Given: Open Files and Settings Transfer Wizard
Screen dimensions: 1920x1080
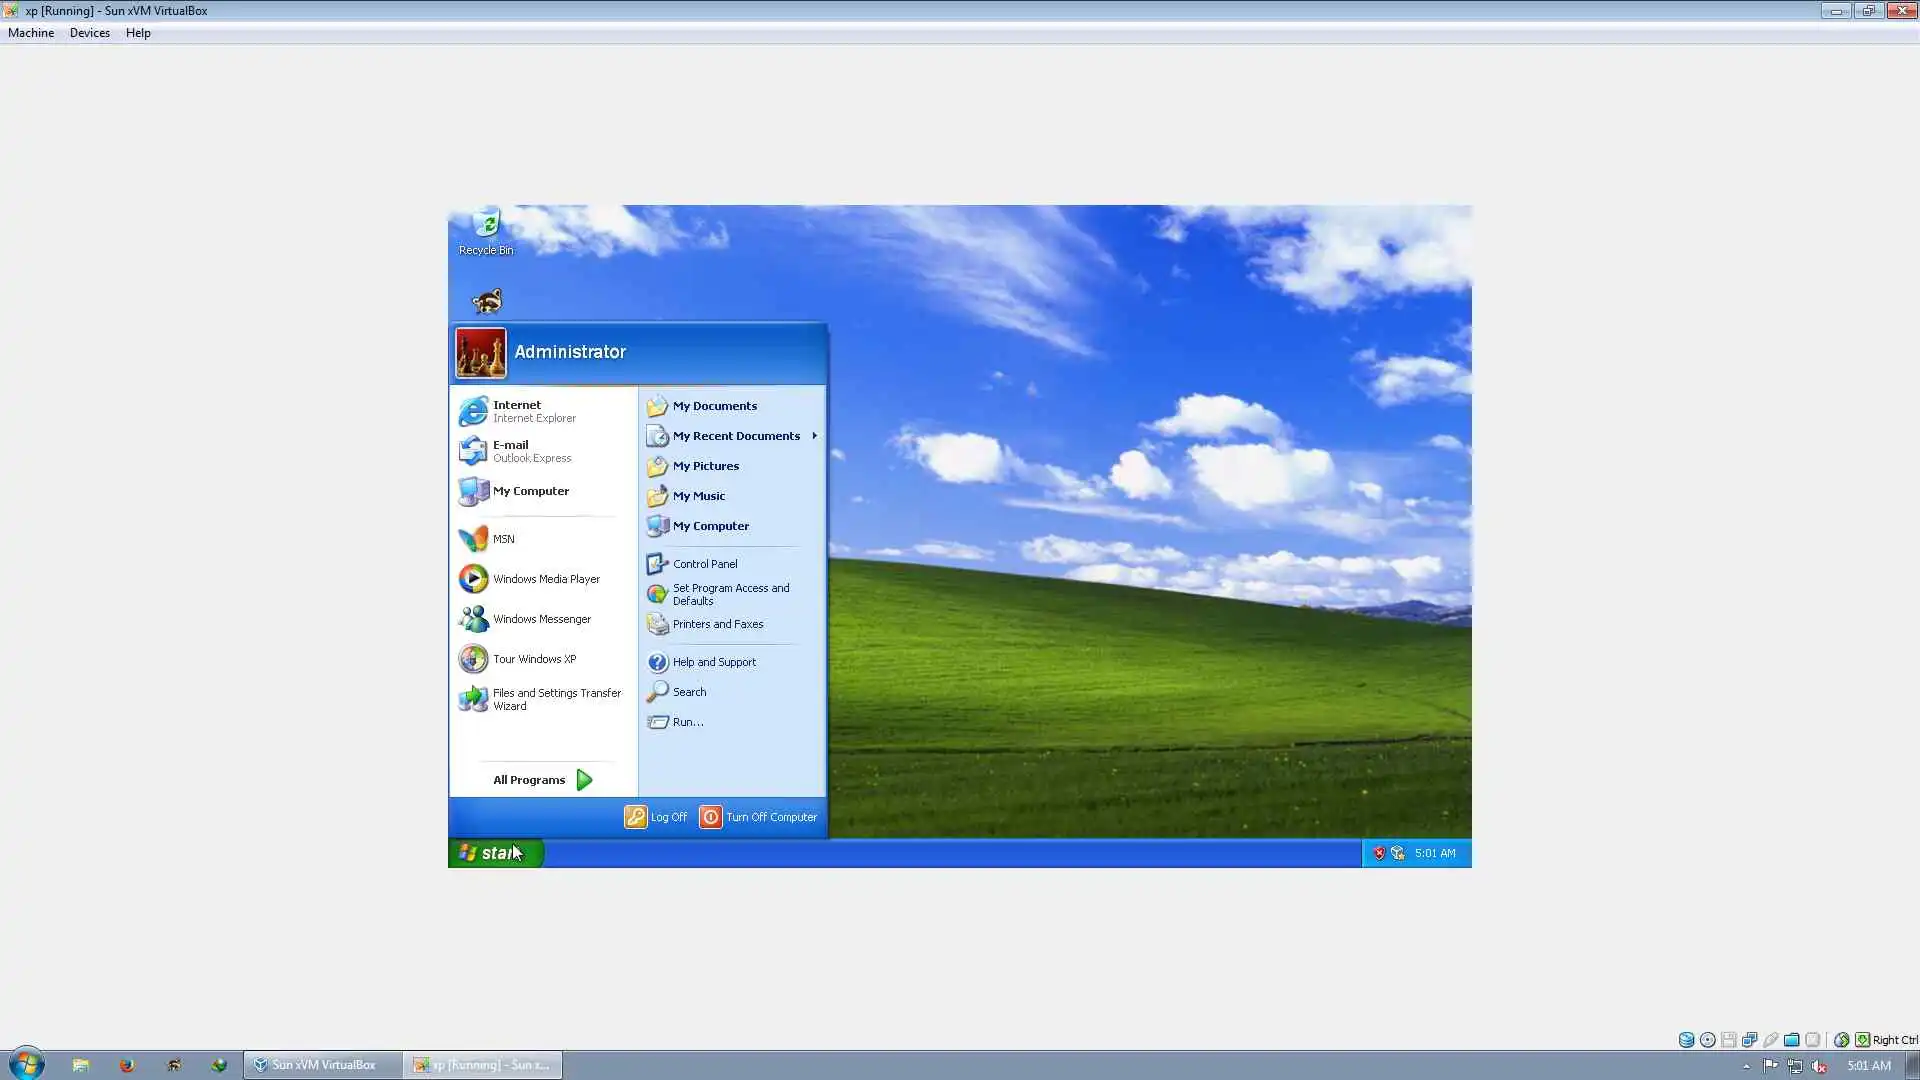Looking at the screenshot, I should 556,699.
